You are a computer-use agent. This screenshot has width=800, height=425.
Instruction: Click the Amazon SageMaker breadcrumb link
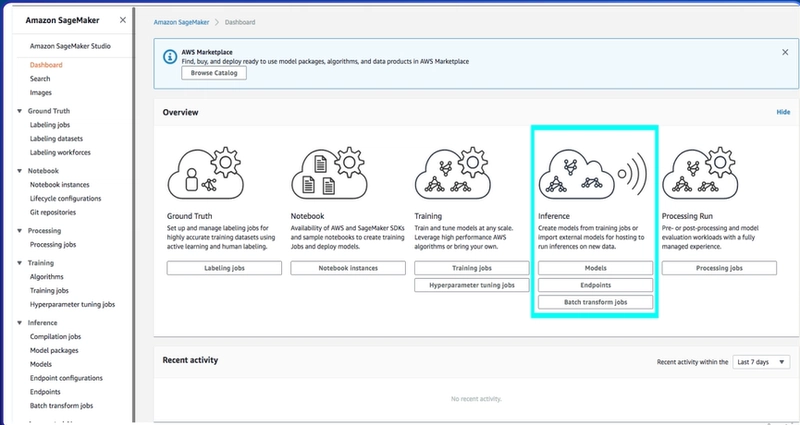(182, 22)
